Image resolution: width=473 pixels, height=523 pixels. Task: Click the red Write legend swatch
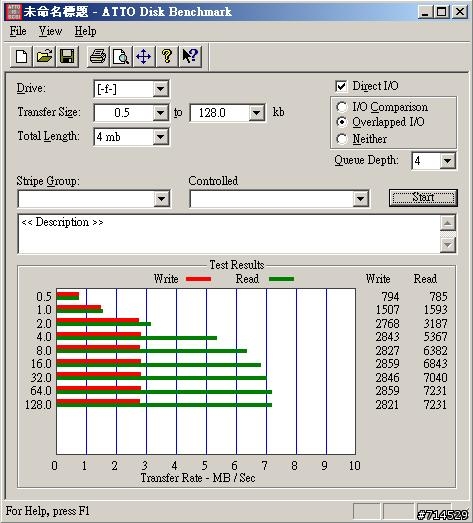tap(198, 279)
